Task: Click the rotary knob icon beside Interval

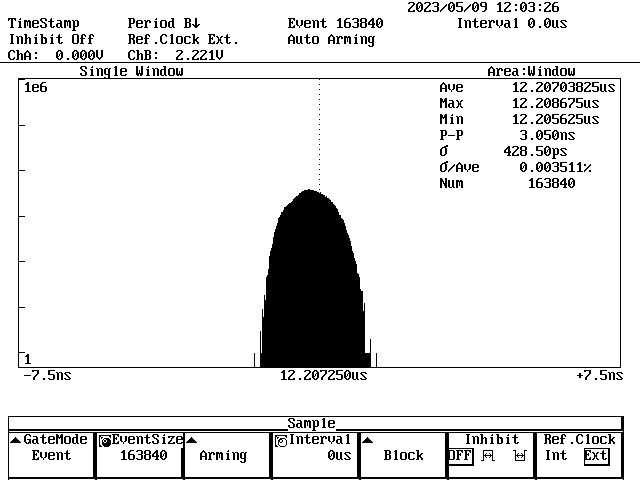Action: tap(281, 440)
